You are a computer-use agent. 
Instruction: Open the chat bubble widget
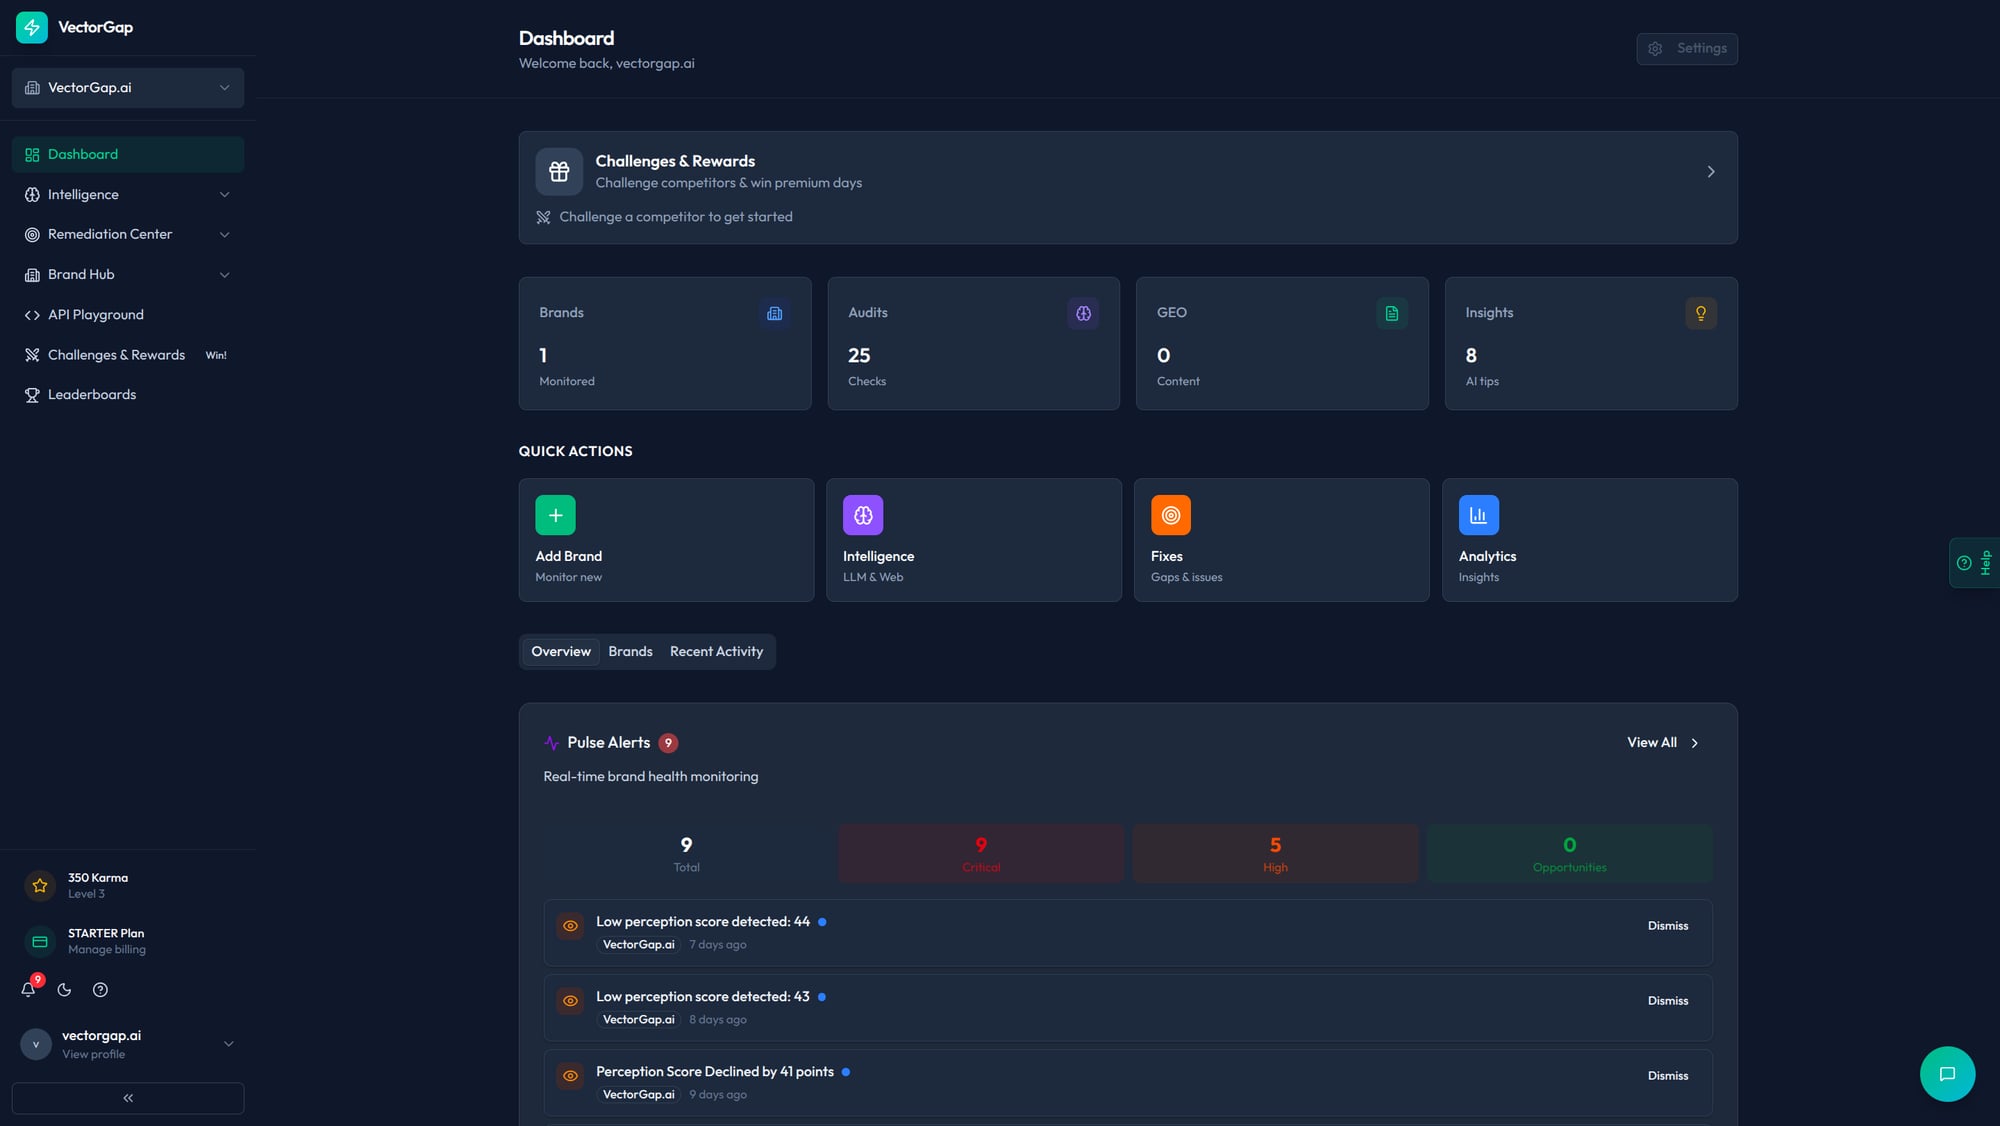coord(1946,1074)
